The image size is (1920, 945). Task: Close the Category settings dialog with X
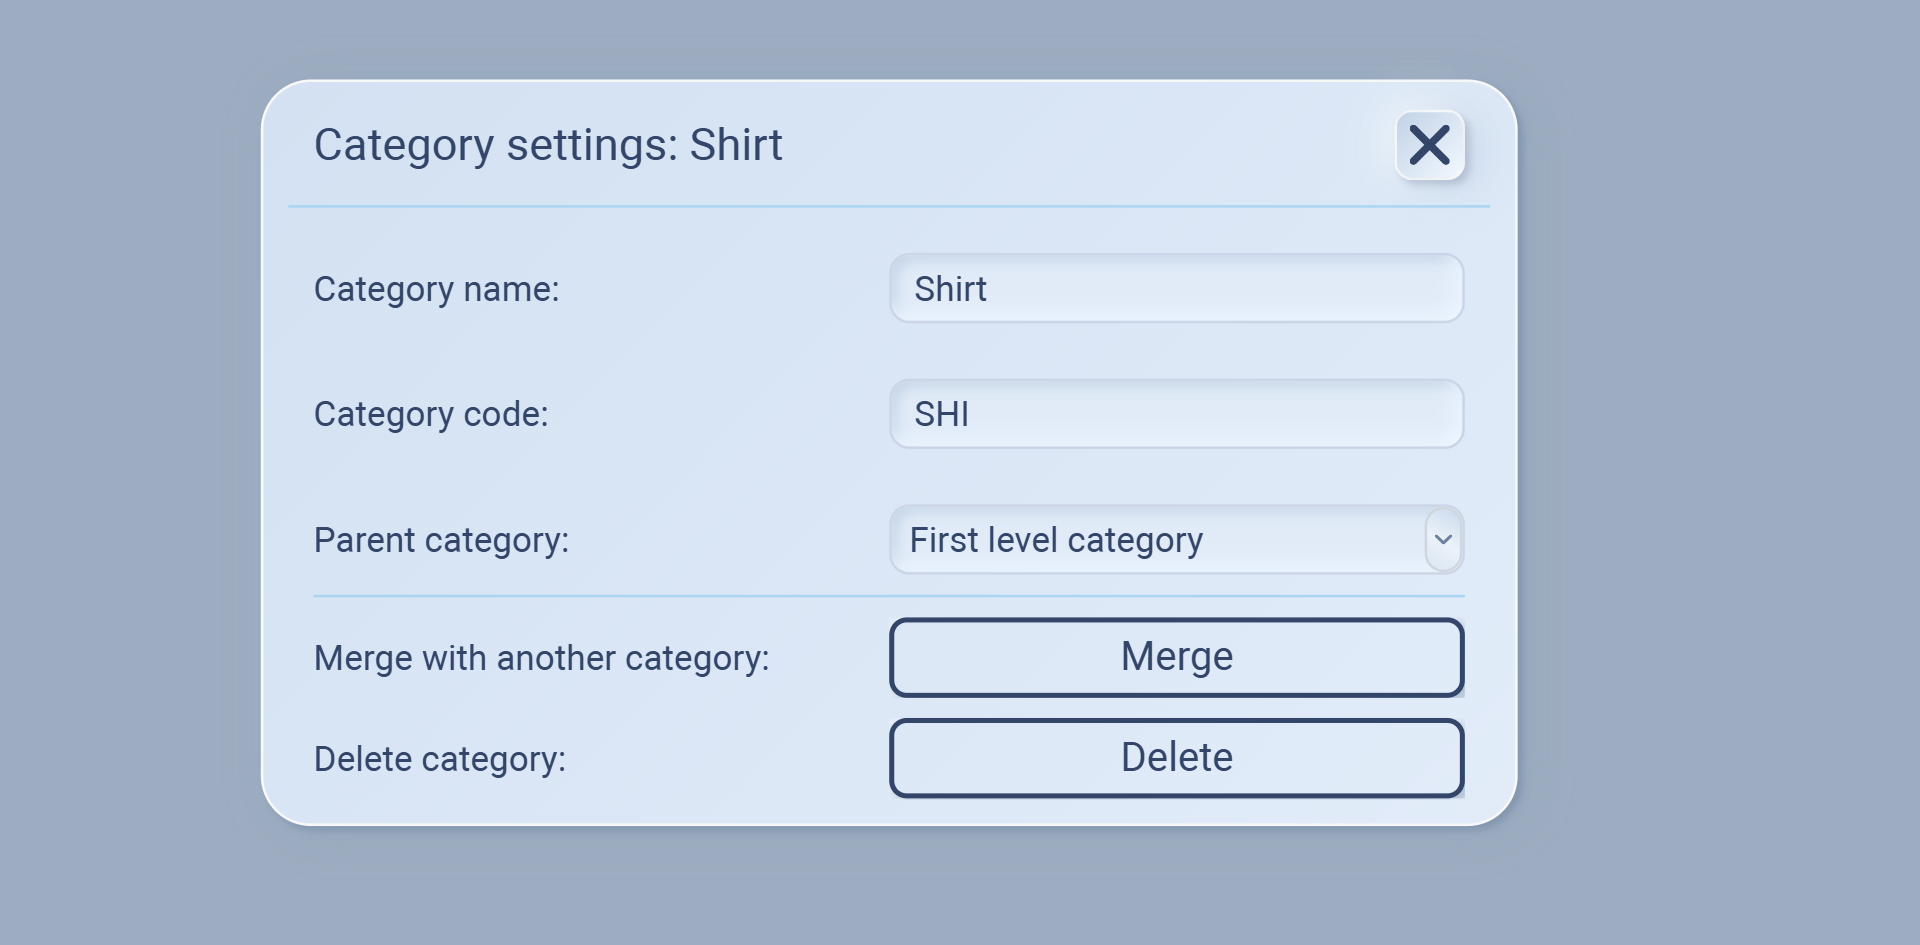click(x=1430, y=145)
